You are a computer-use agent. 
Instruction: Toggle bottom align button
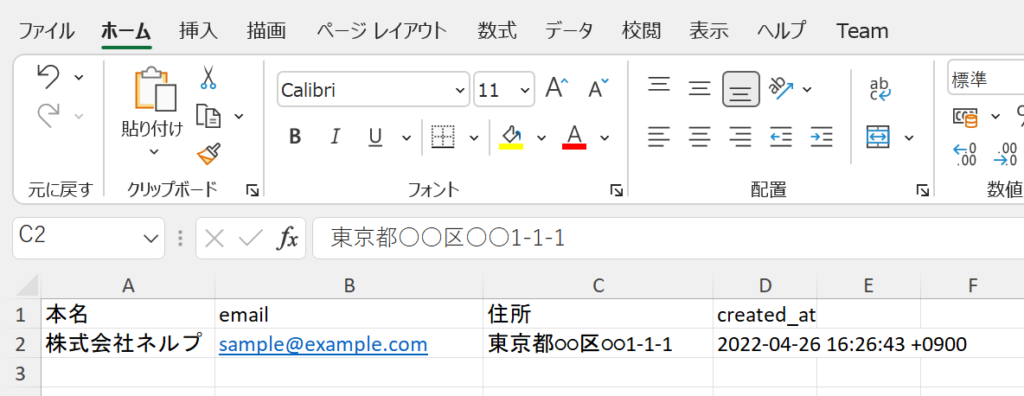(x=741, y=89)
